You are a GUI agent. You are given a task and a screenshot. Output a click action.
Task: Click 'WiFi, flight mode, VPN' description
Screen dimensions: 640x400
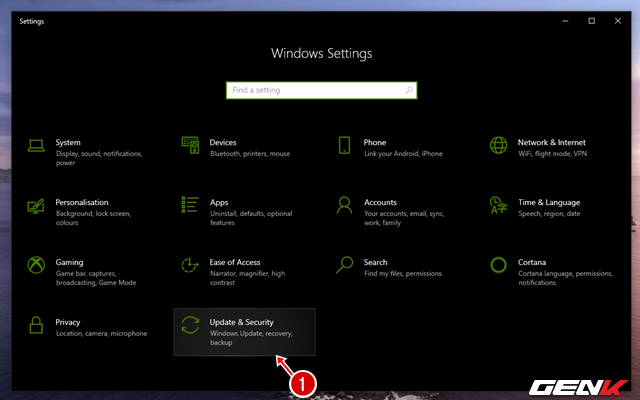tap(553, 154)
